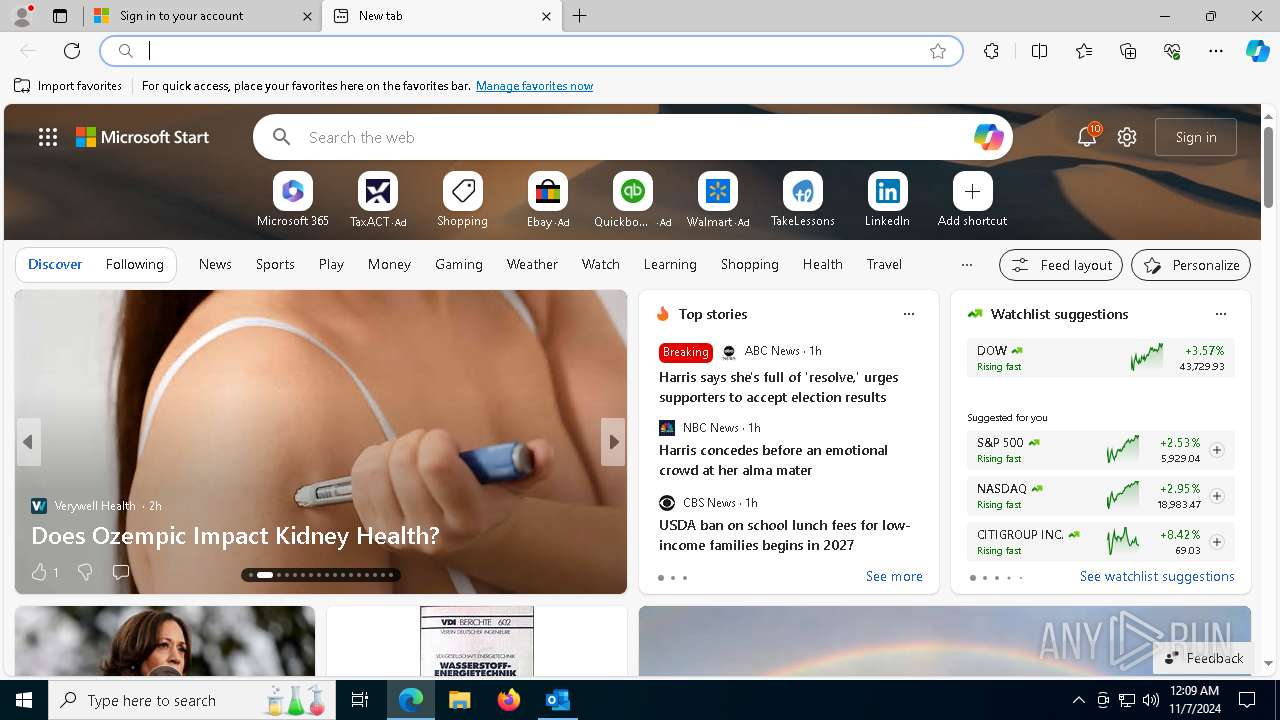Open Windows Start menu
The width and height of the screenshot is (1280, 720).
click(x=24, y=700)
